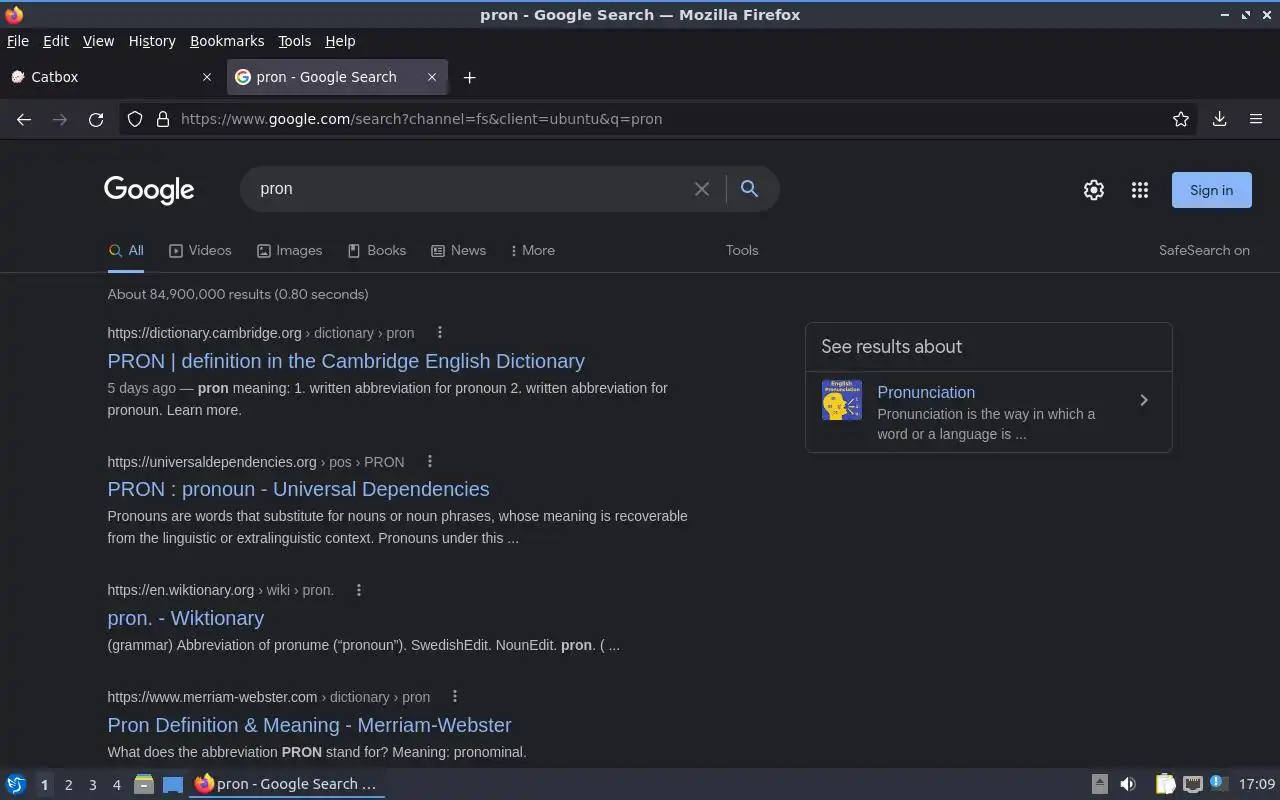Click the network tray icon
Screen dimensions: 1280x800
pos(1192,784)
